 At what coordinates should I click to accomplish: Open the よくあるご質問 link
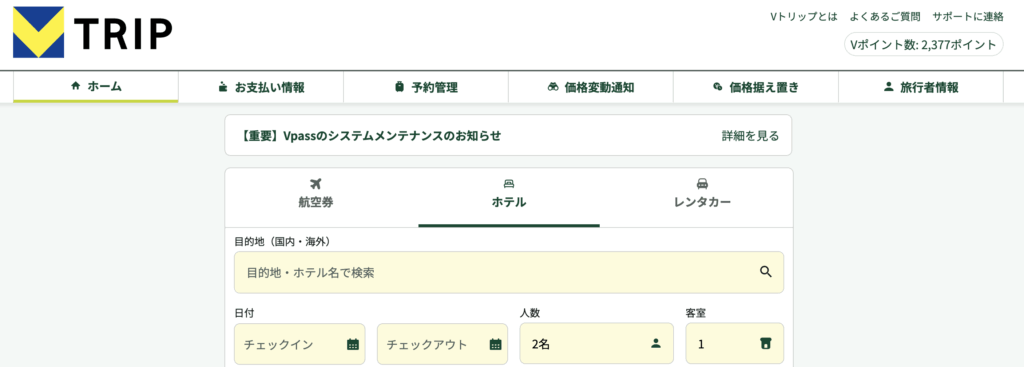point(885,17)
